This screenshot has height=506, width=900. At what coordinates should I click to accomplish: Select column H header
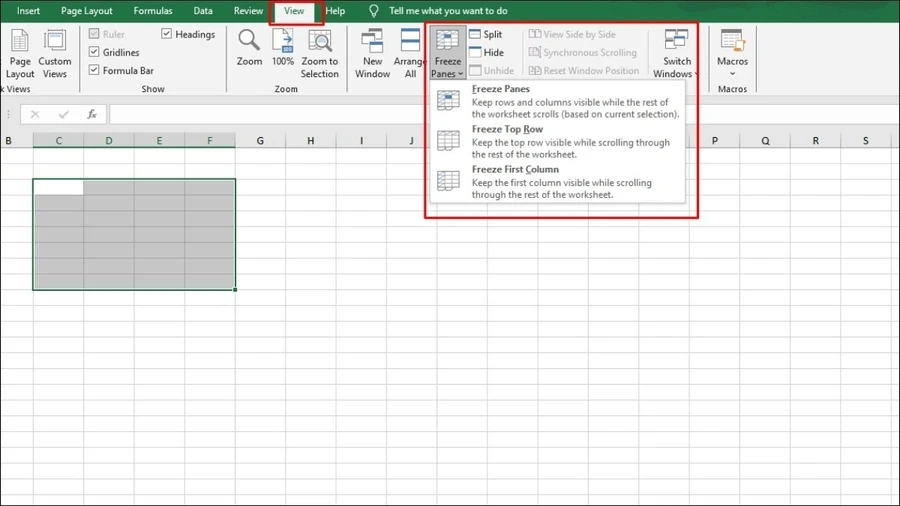pyautogui.click(x=311, y=141)
